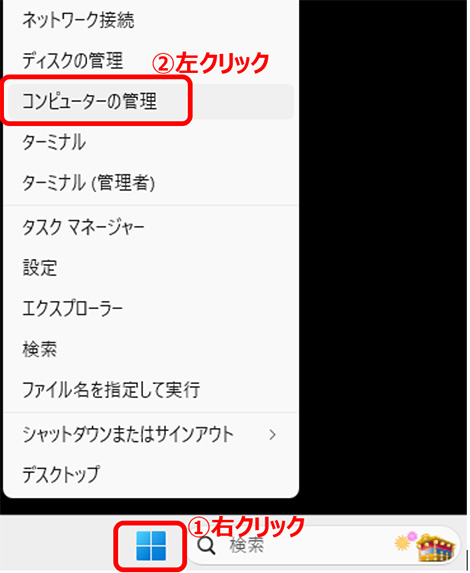Click the magnifying glass search icon
This screenshot has width=470, height=573.
click(206, 546)
